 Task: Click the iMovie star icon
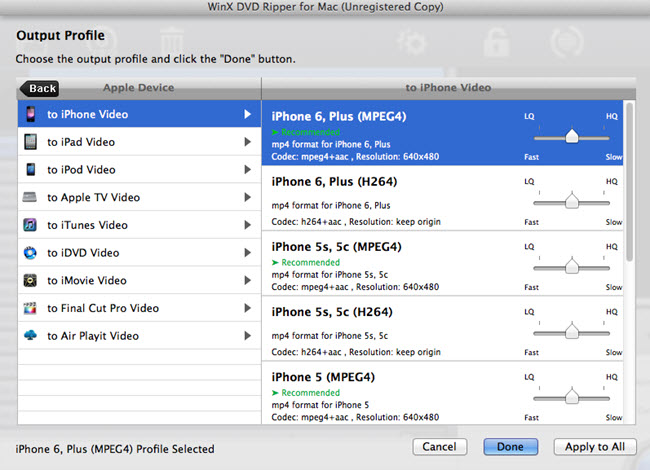[x=30, y=280]
